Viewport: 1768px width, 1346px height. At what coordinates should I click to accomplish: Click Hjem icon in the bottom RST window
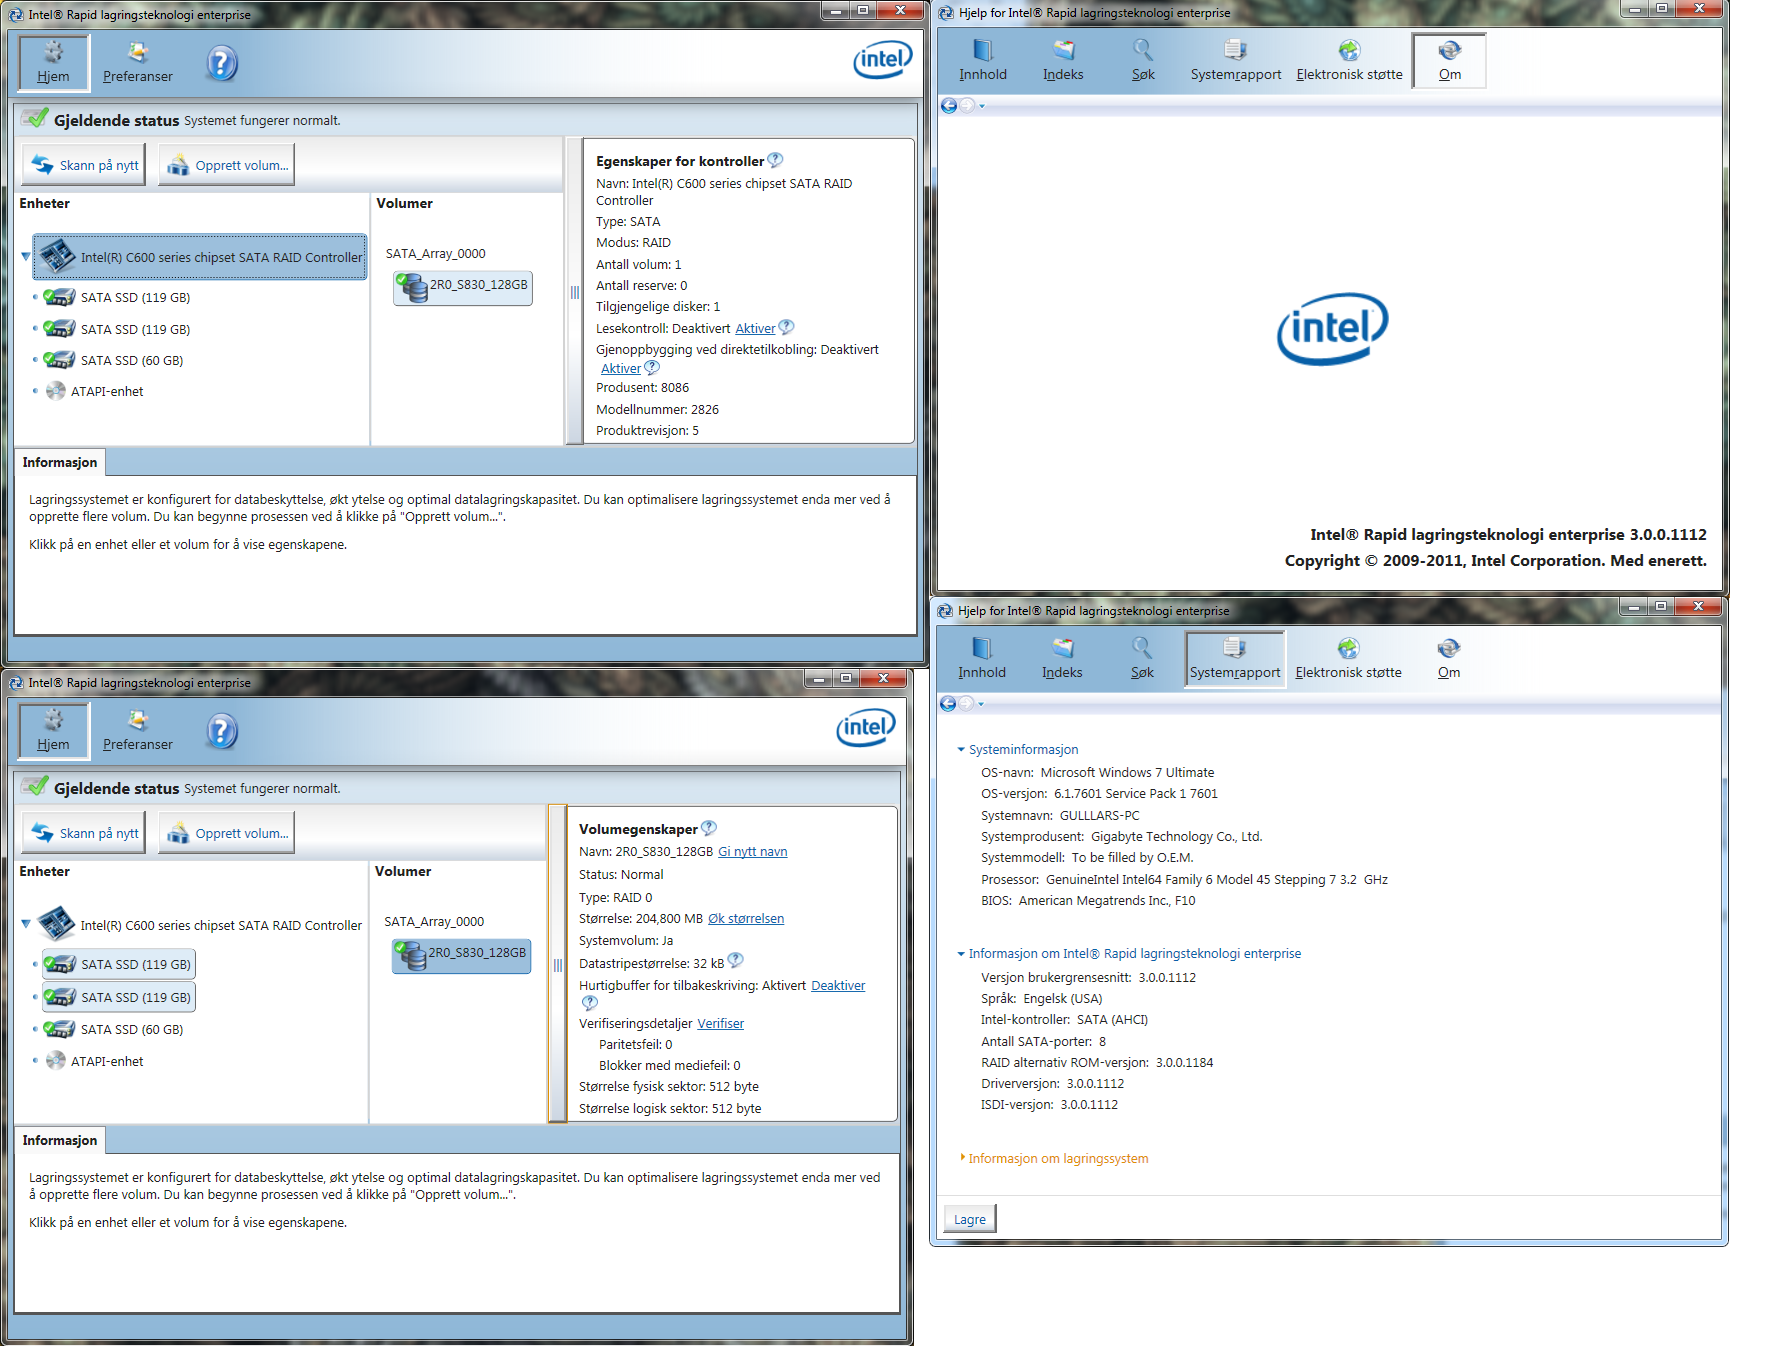click(54, 730)
